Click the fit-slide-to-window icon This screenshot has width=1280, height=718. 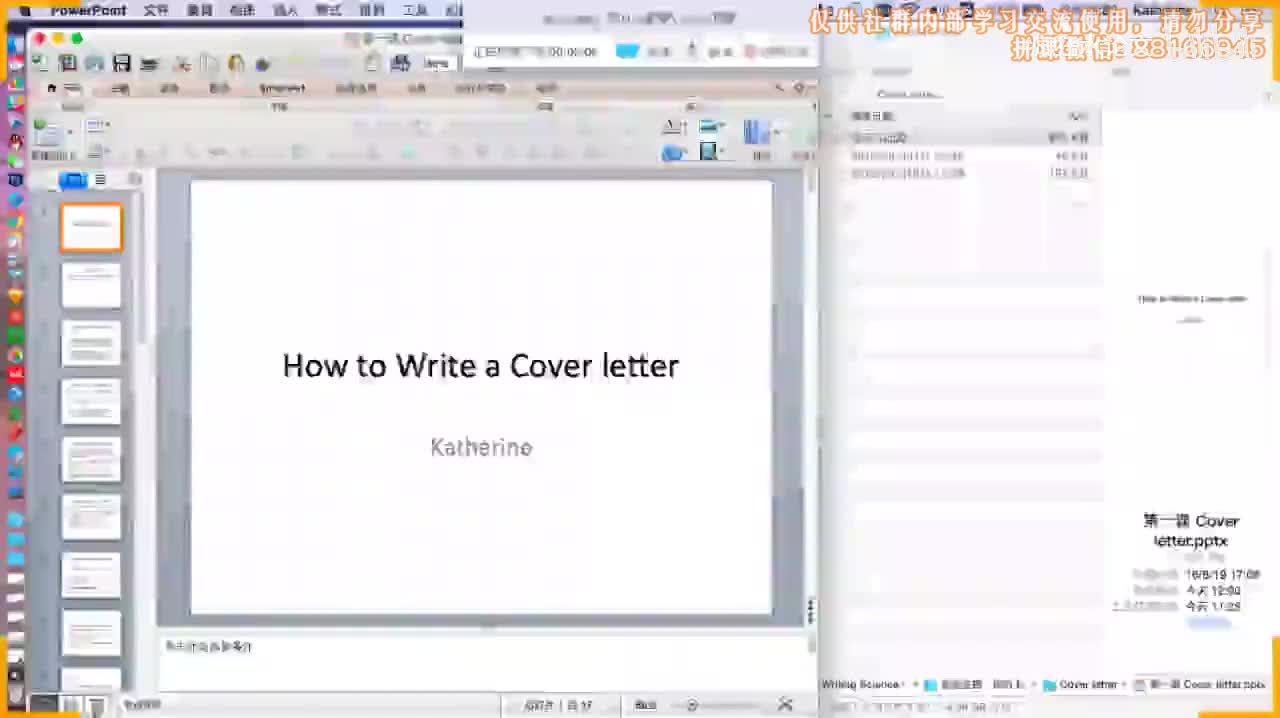[785, 705]
